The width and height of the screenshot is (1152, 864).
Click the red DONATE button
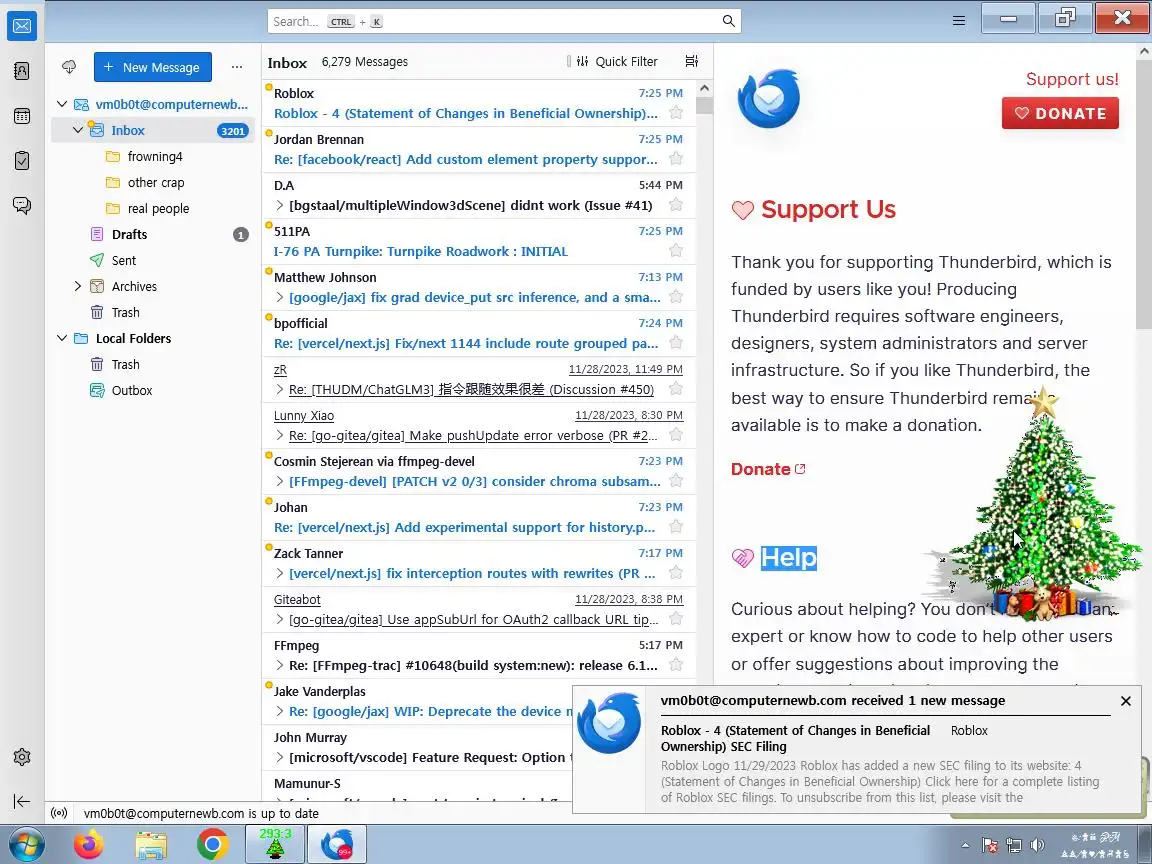[x=1060, y=113]
